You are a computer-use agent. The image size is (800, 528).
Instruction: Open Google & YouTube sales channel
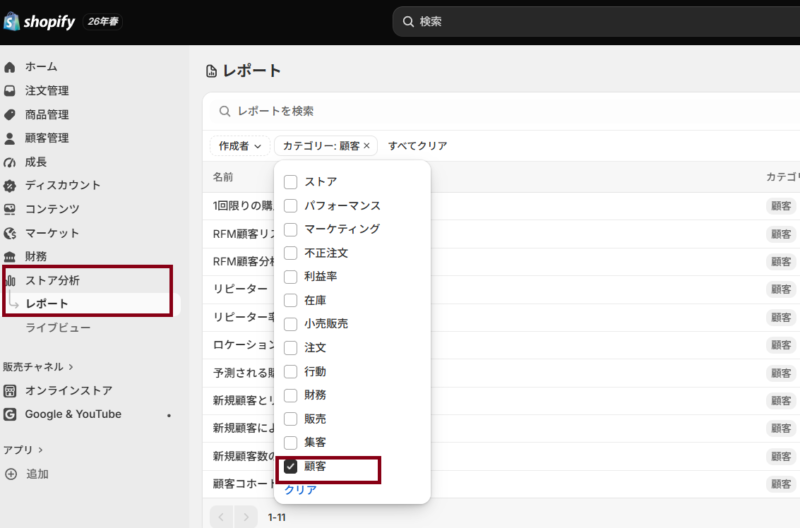(x=73, y=414)
